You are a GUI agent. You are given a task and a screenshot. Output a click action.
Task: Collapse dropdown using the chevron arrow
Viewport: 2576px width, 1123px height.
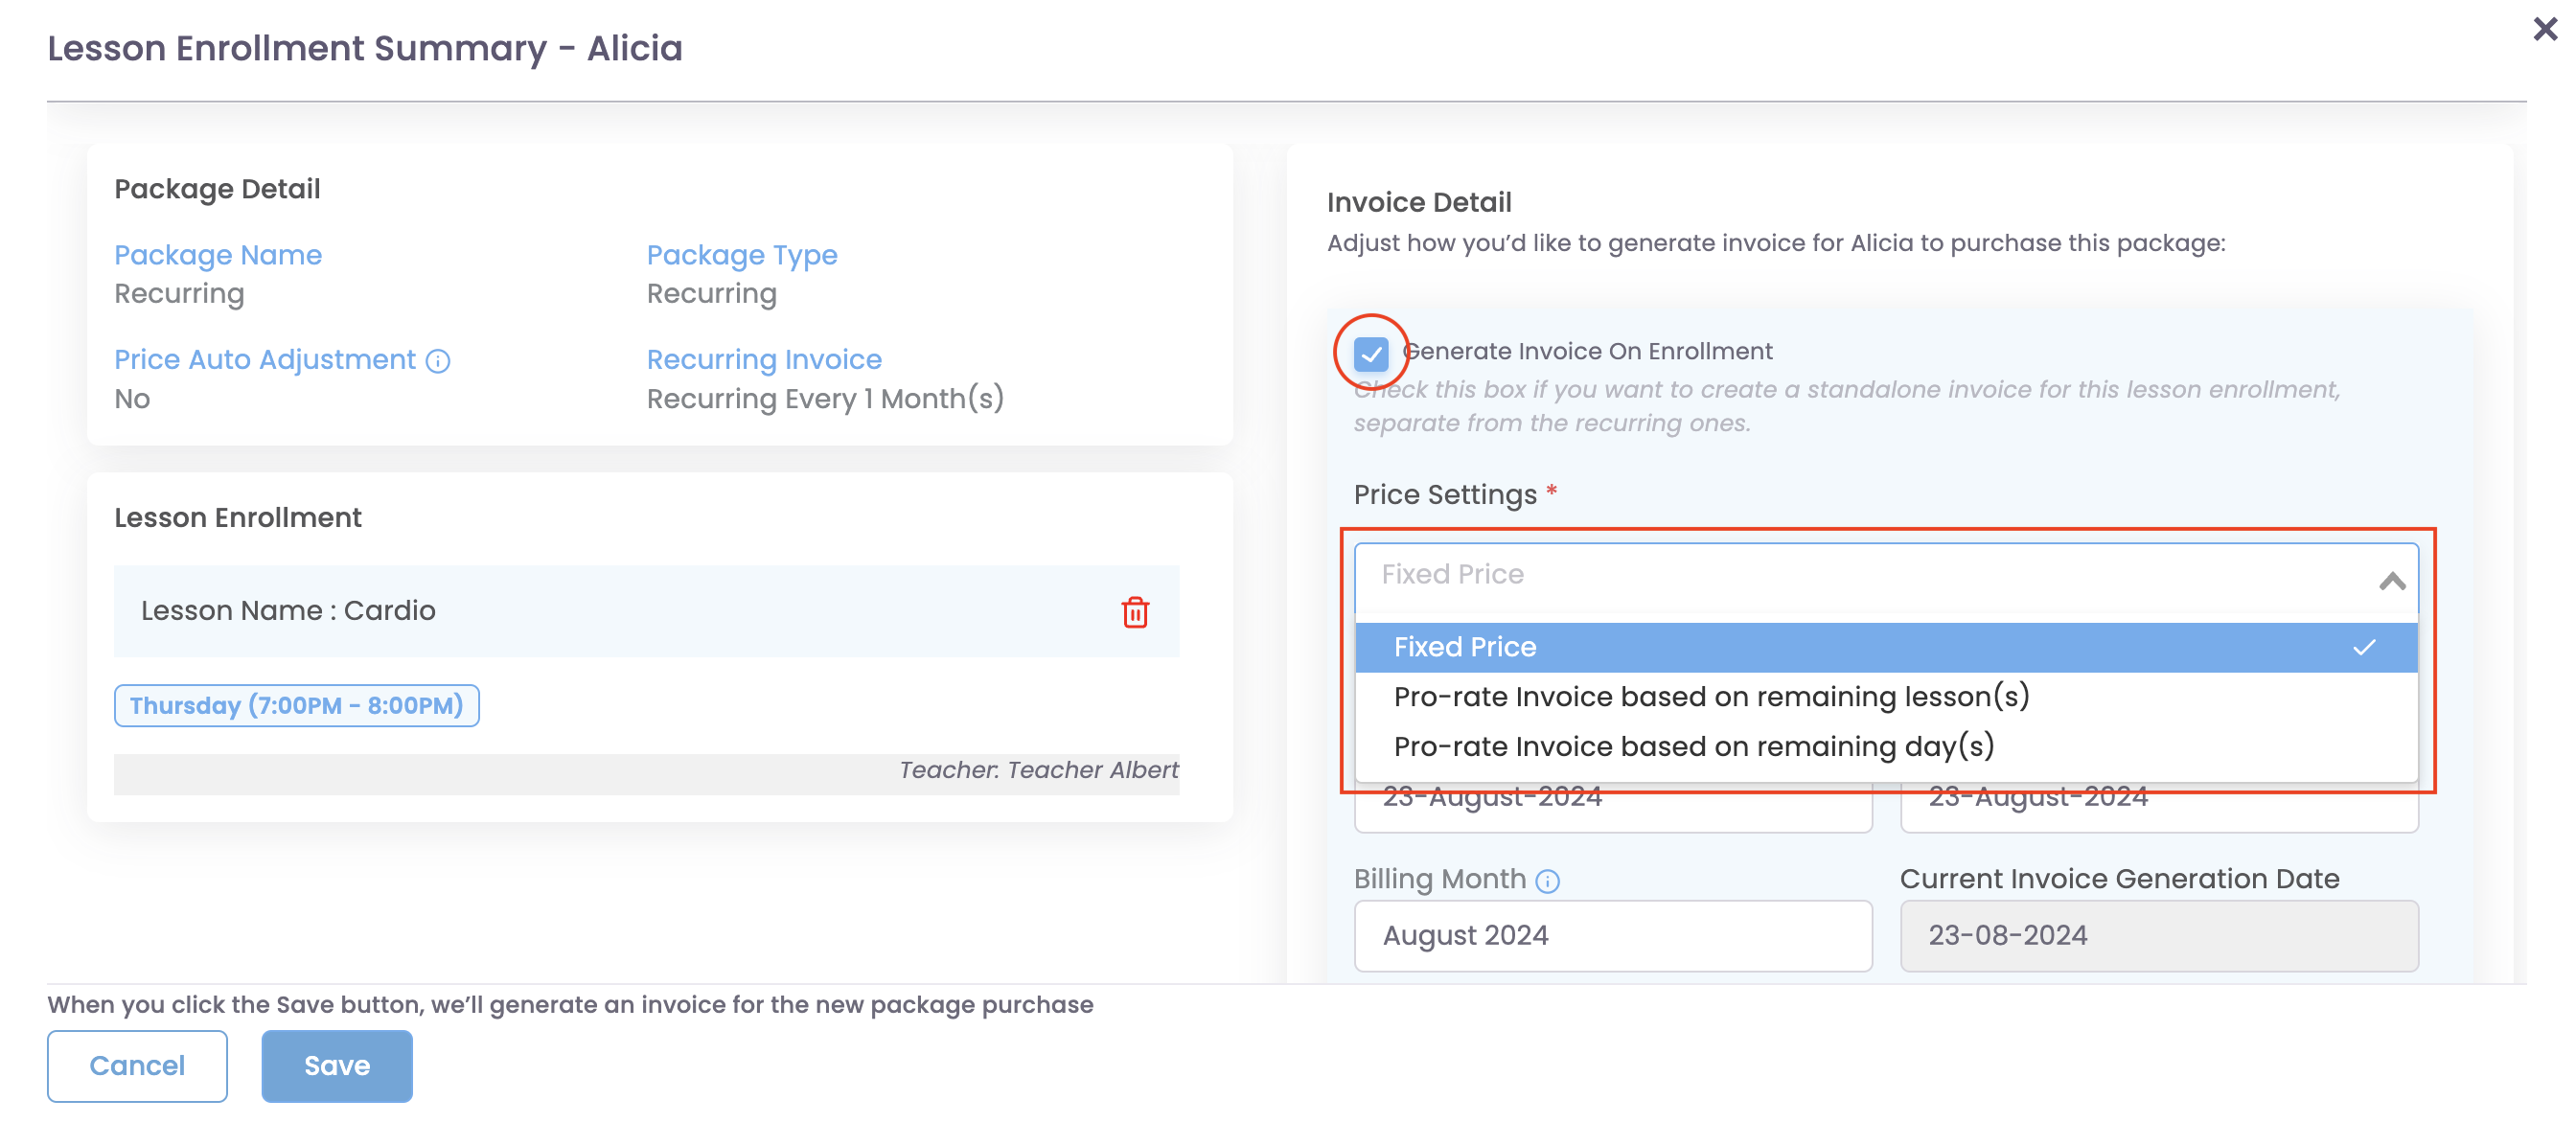(x=2391, y=581)
